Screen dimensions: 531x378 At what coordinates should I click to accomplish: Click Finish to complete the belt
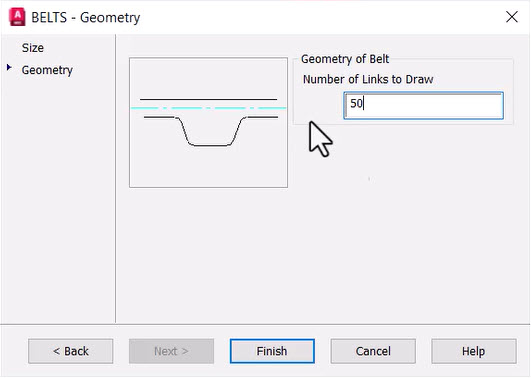coord(272,351)
